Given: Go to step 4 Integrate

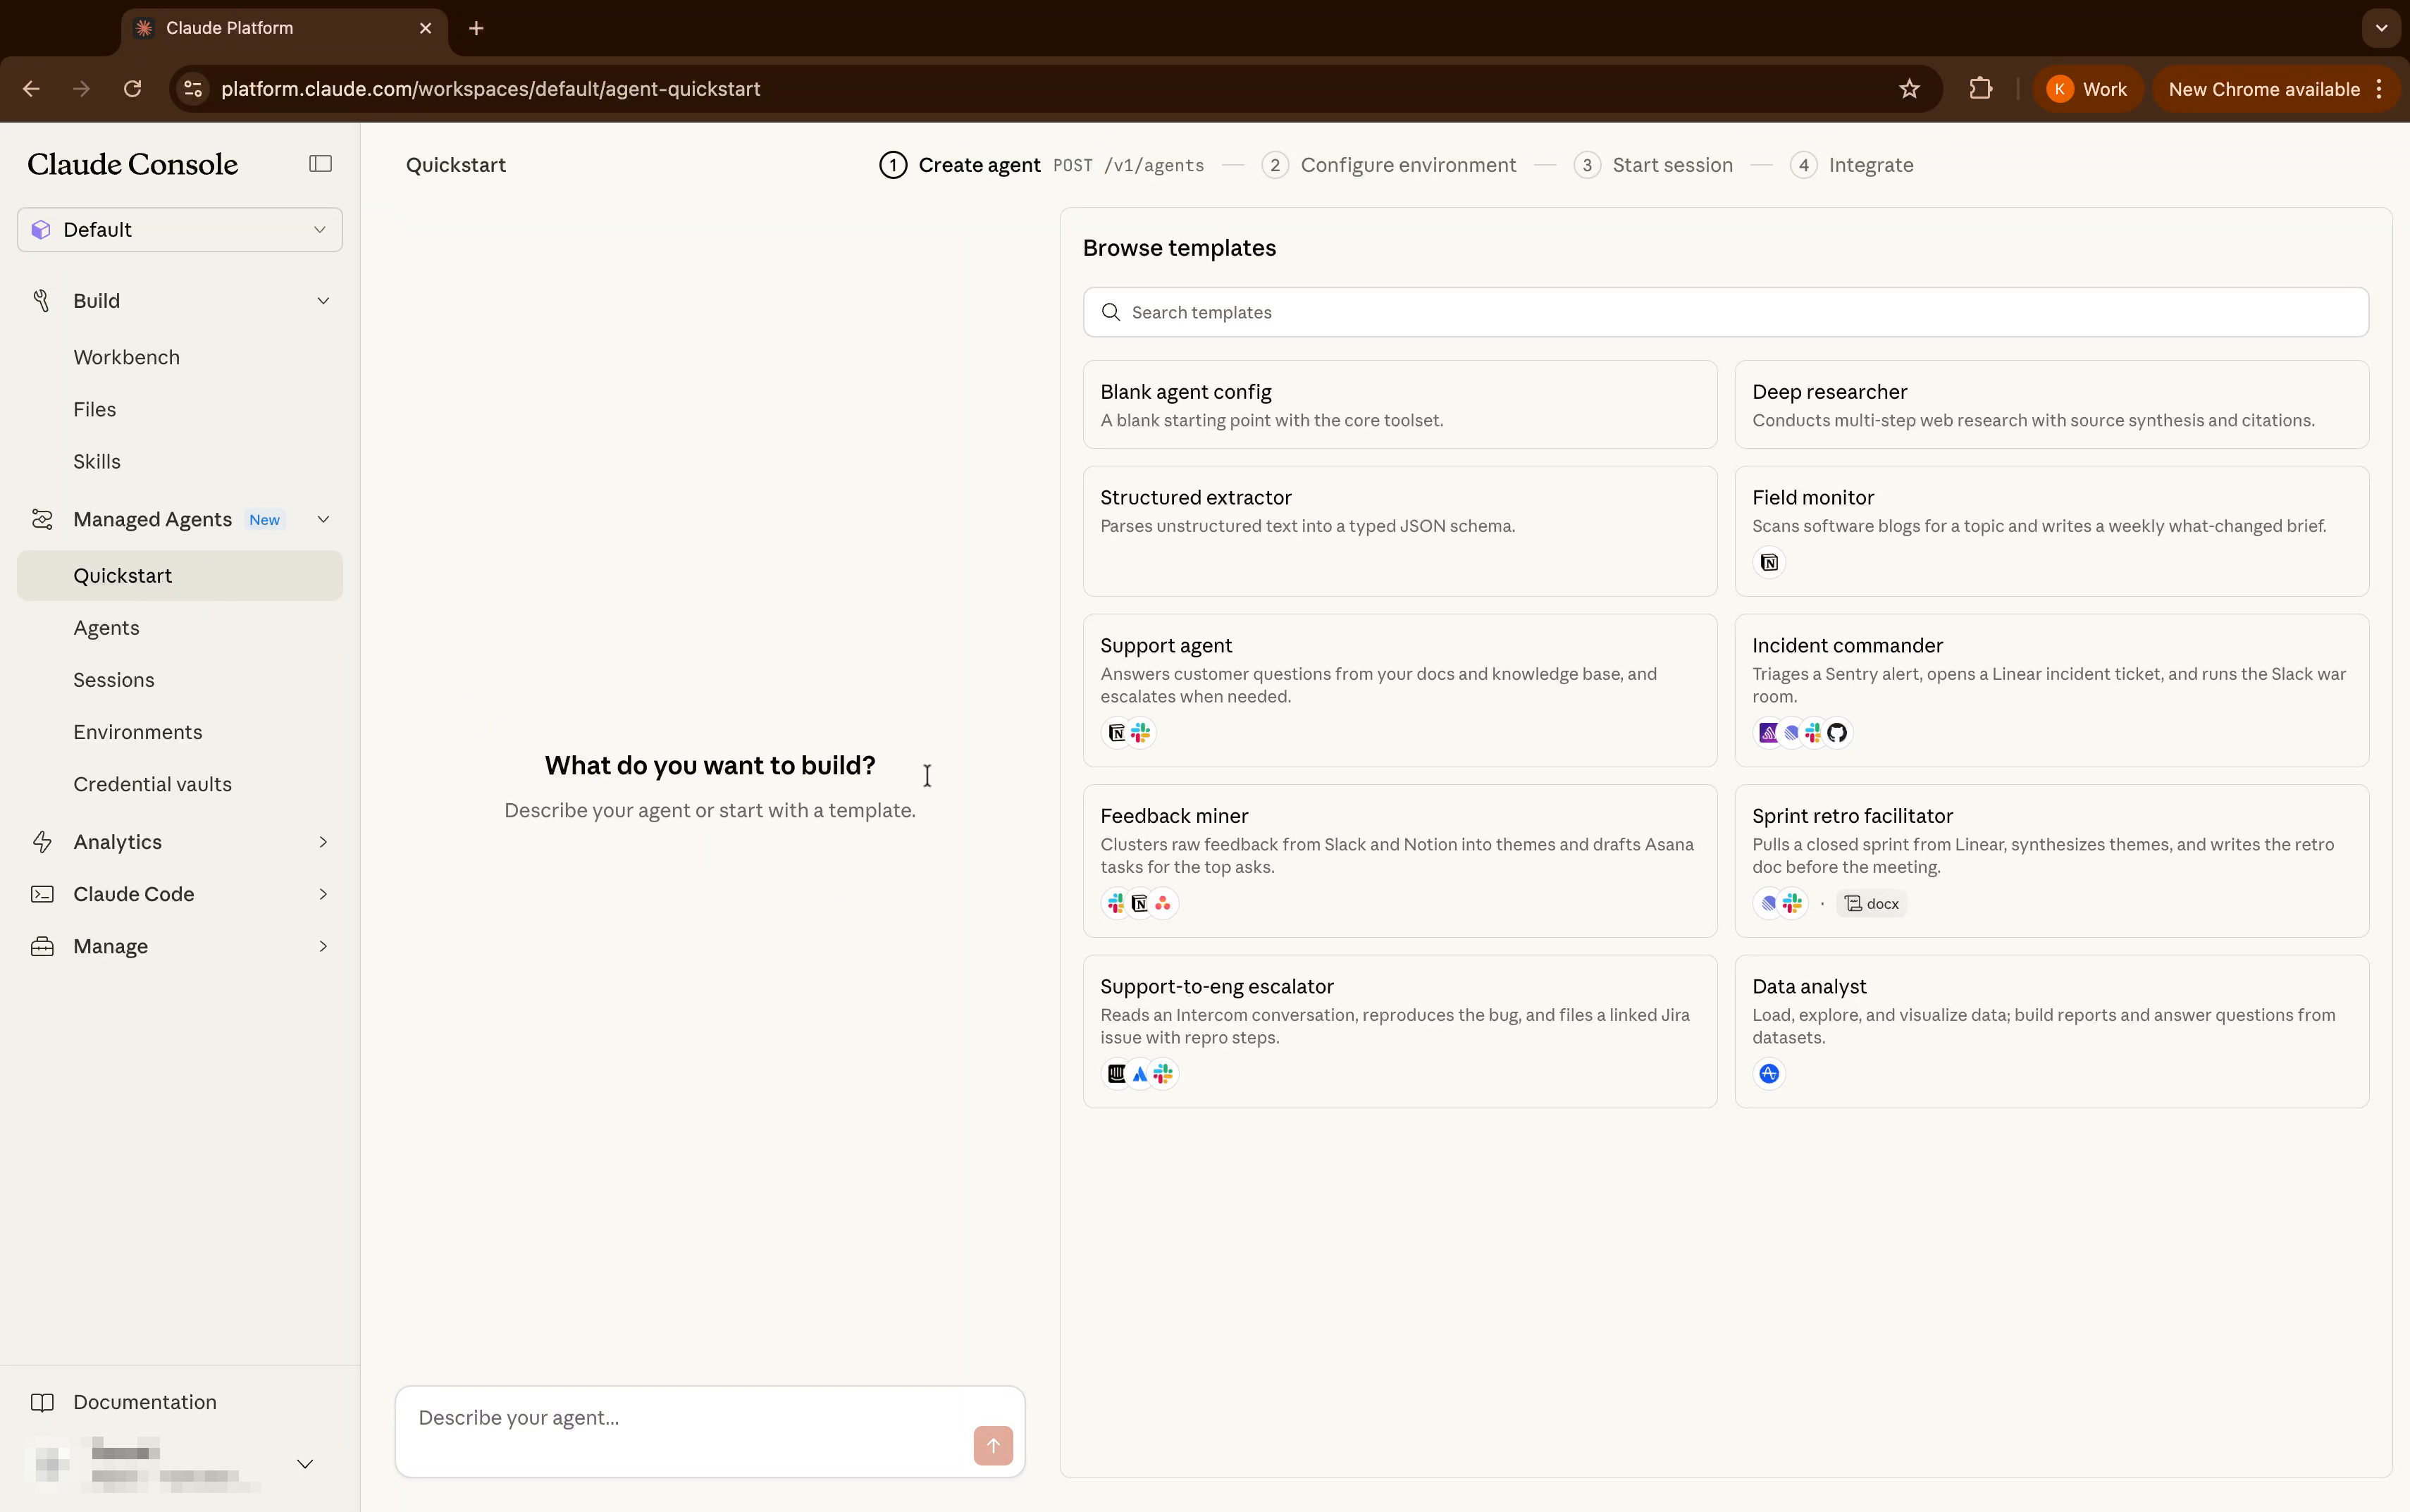Looking at the screenshot, I should tap(1851, 165).
